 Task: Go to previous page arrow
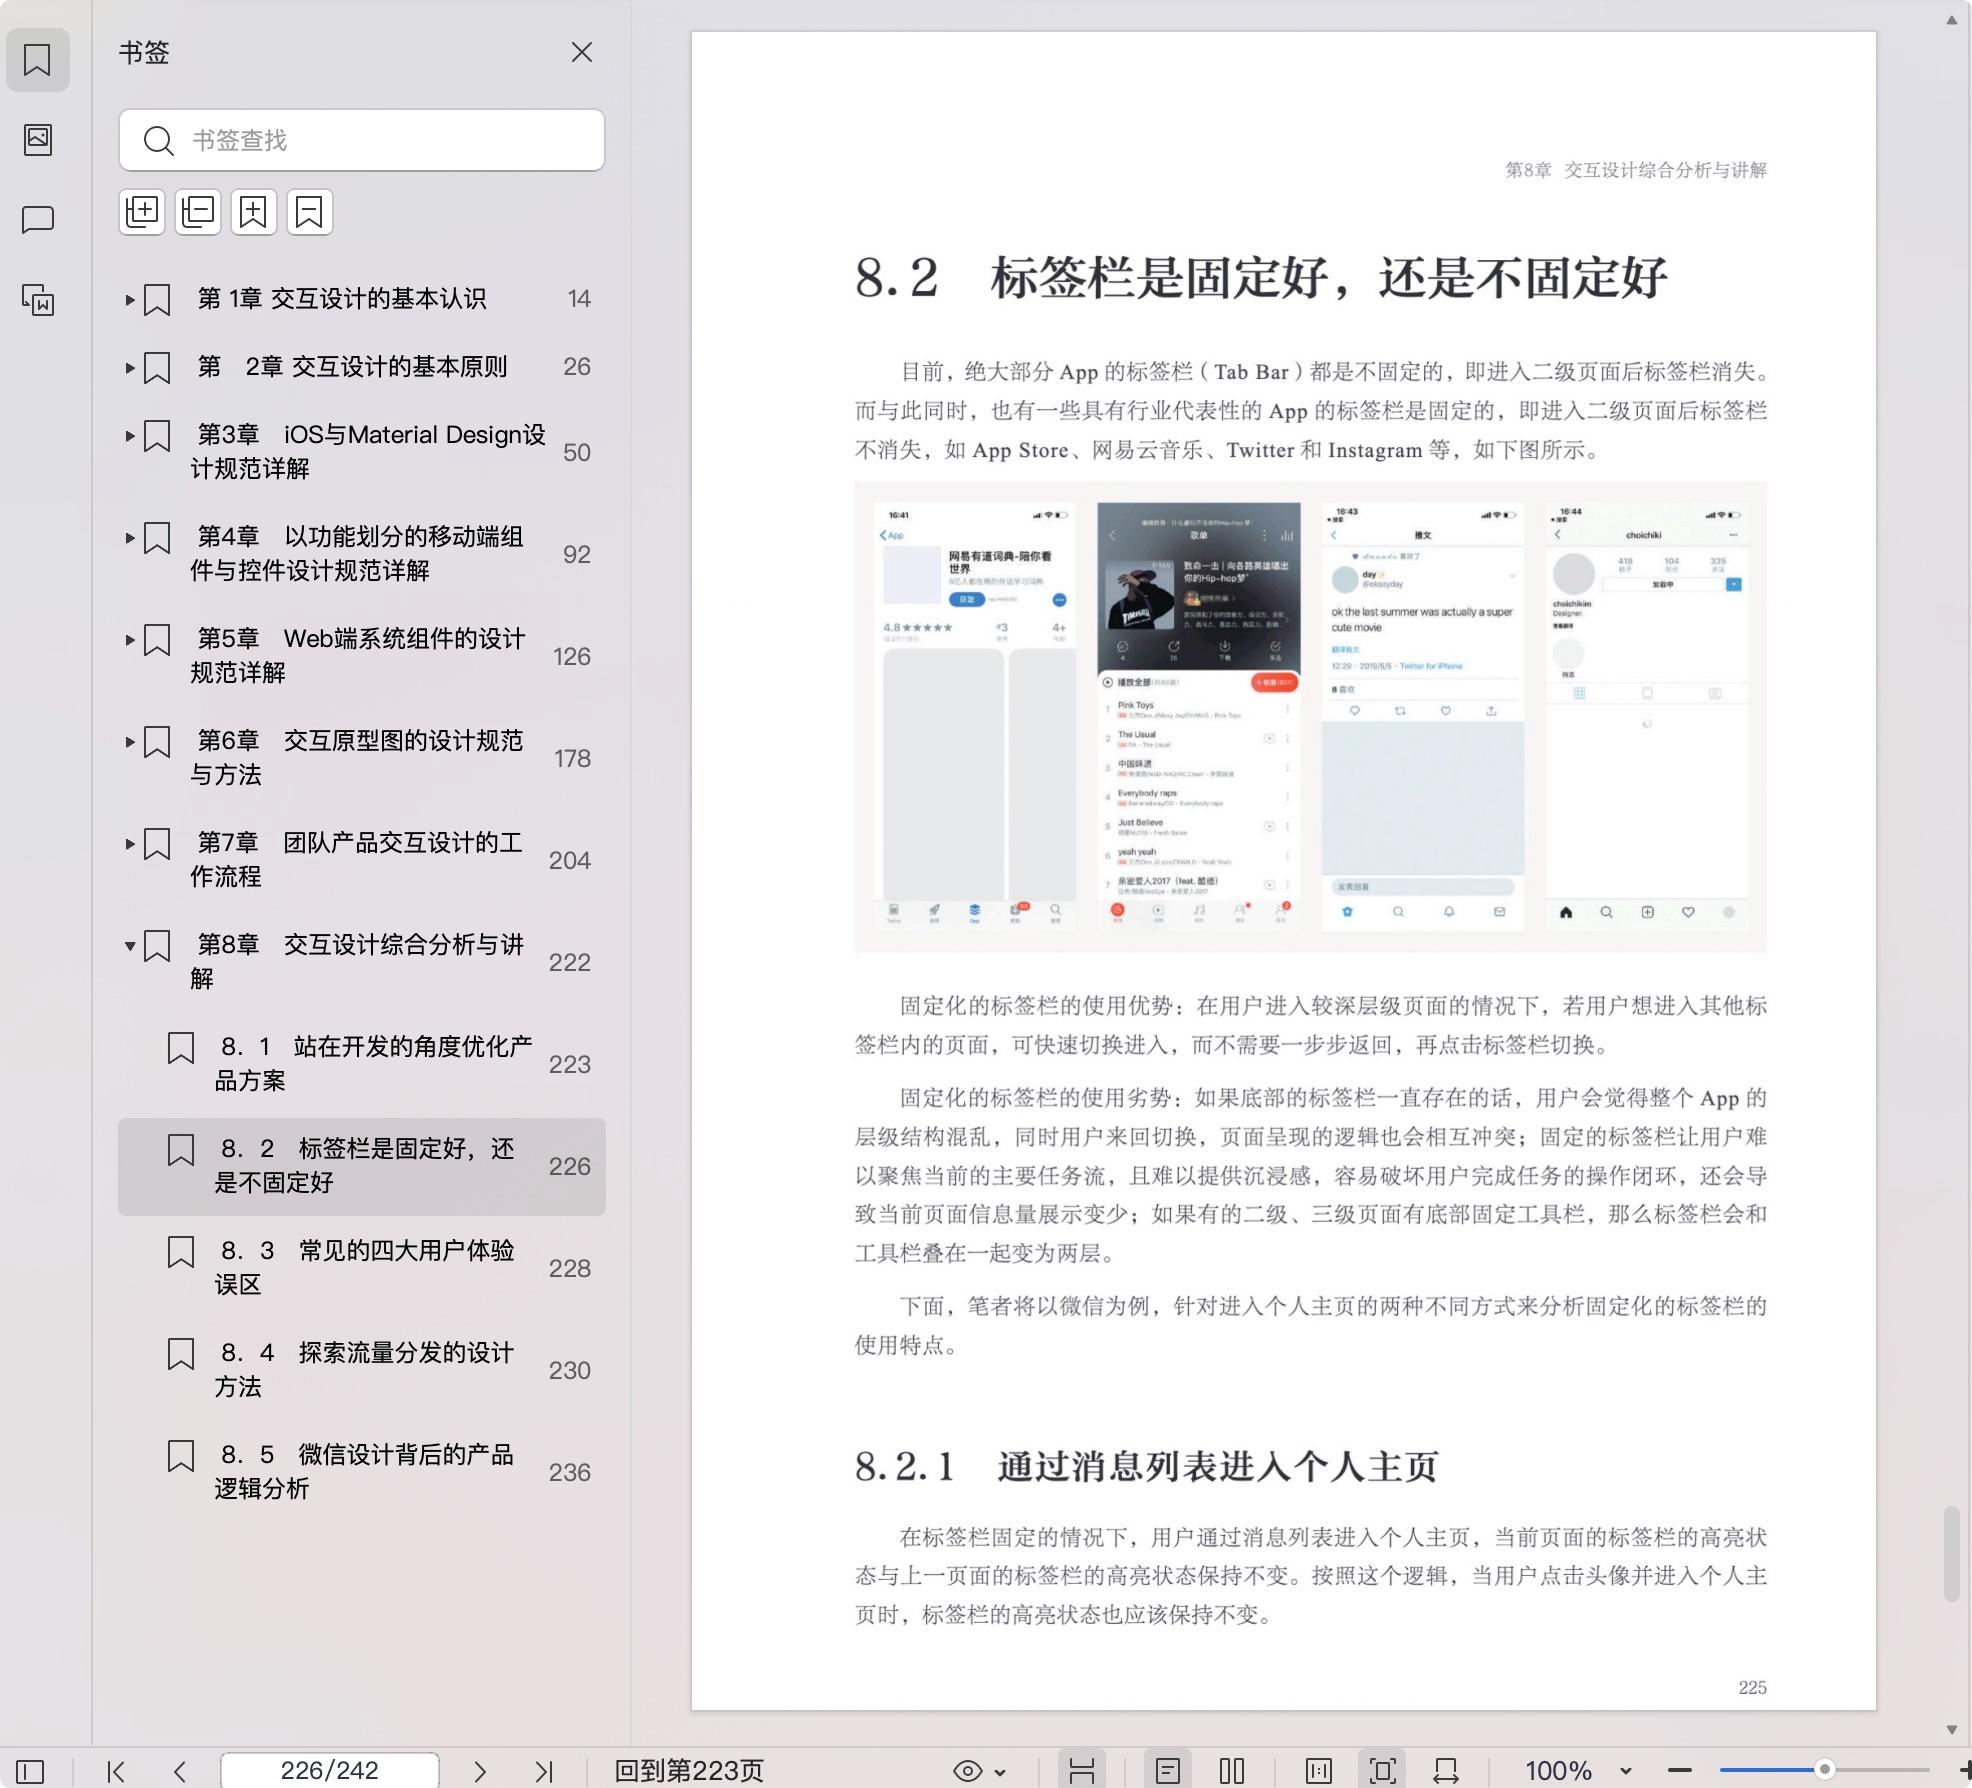click(180, 1771)
